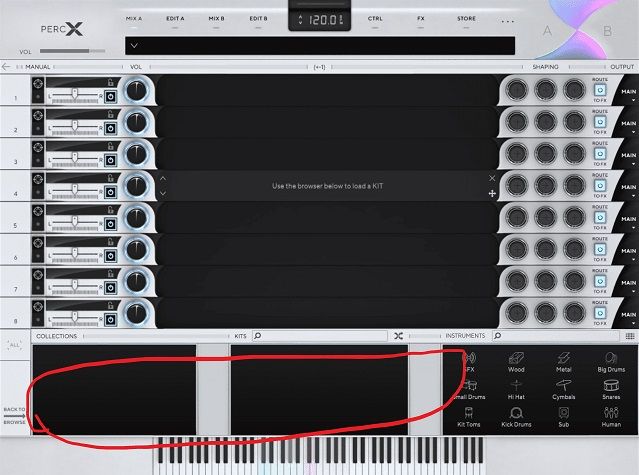Open MAIN output dropdown on track 2
Screen dimensions: 639x475
click(x=629, y=126)
